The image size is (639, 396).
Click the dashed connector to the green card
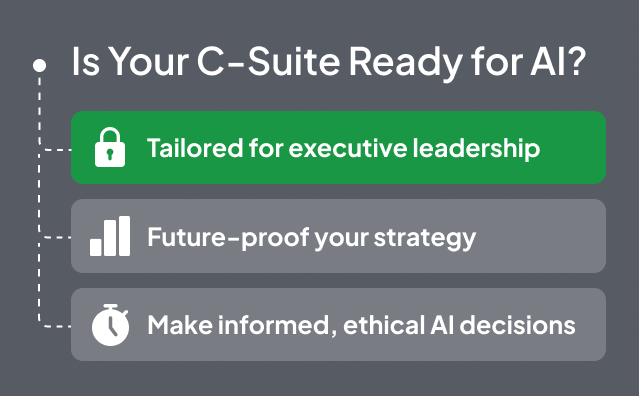(57, 150)
